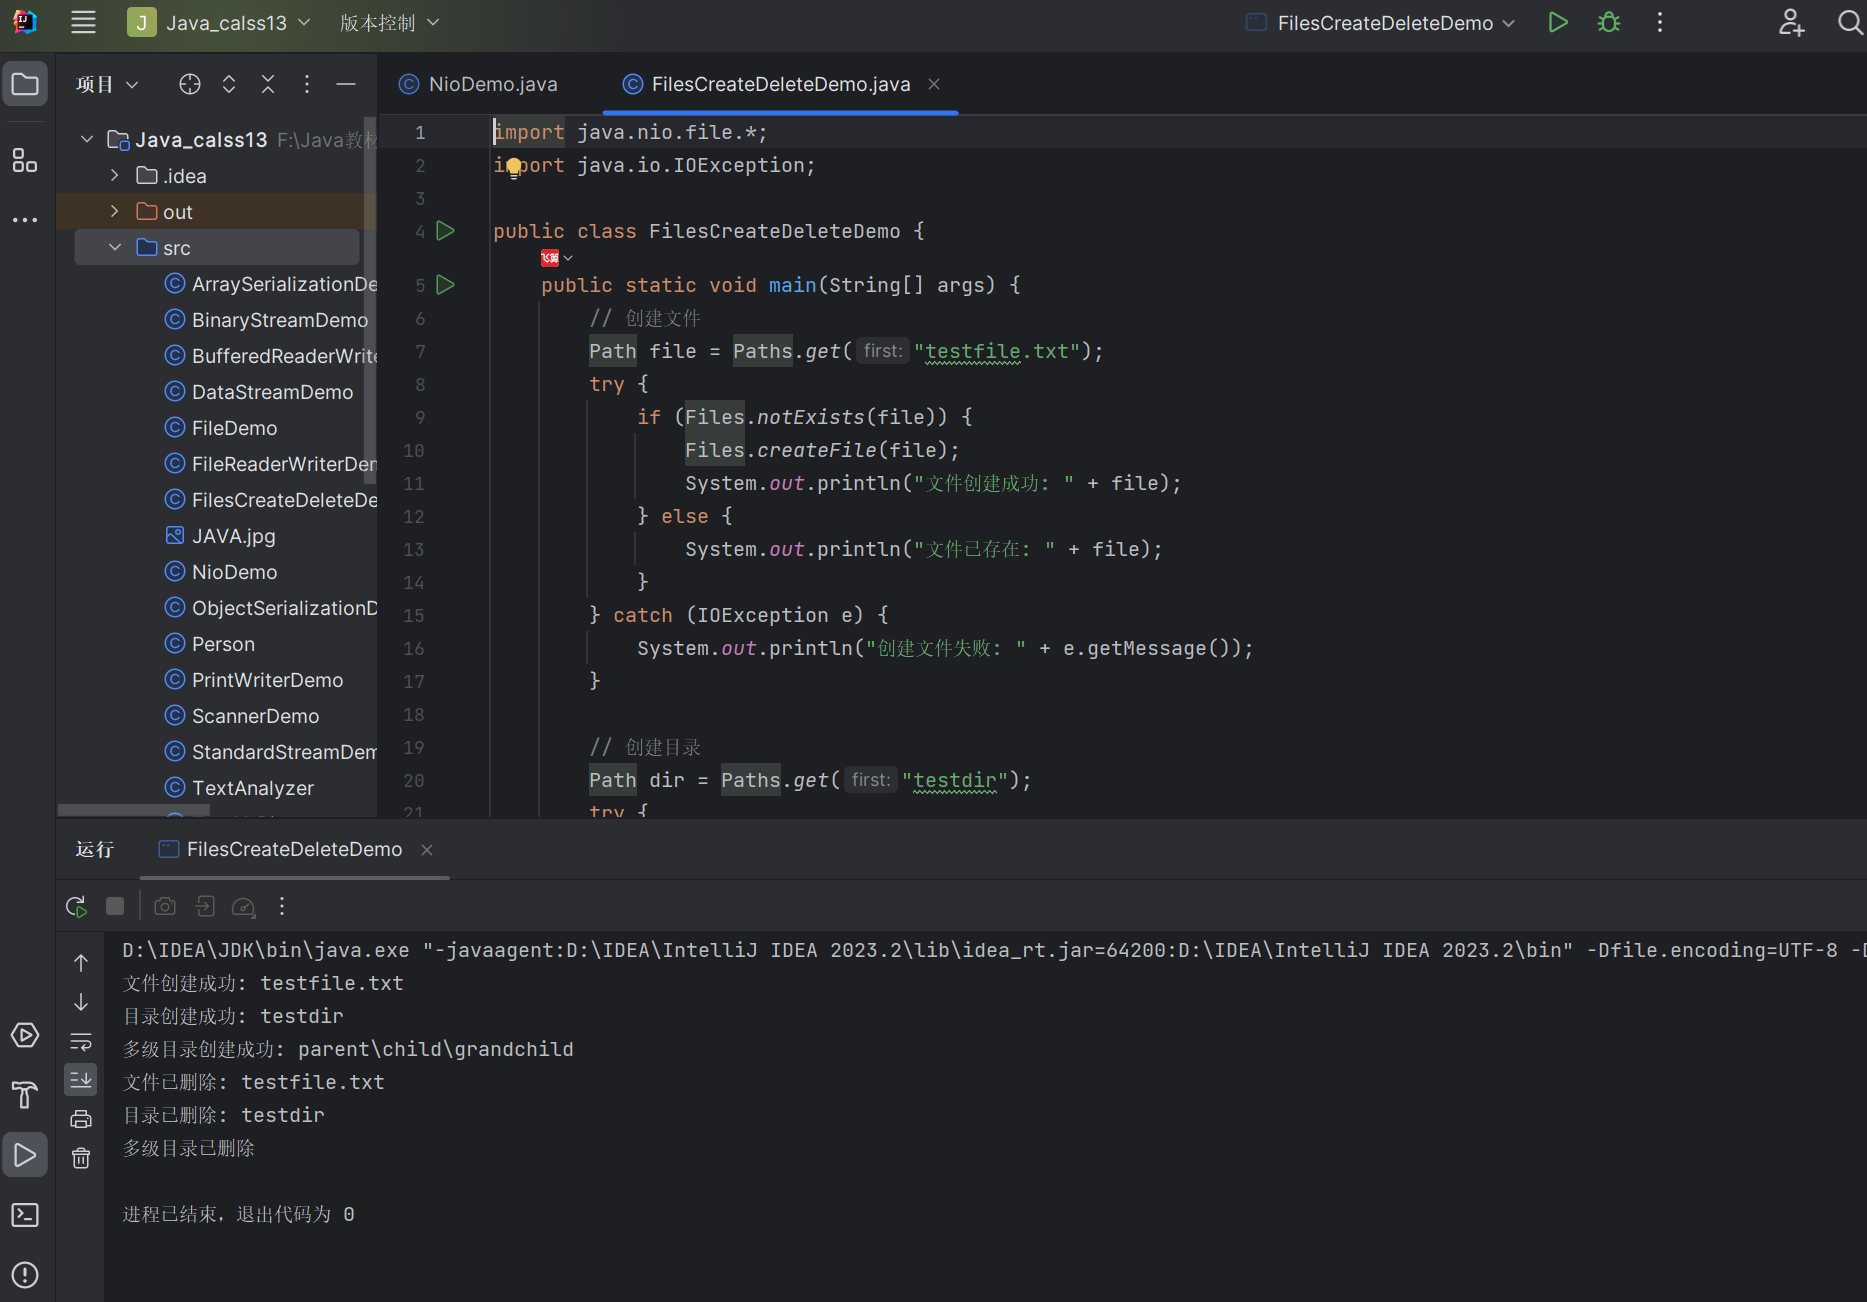Clear all console output with trash icon

[x=81, y=1158]
